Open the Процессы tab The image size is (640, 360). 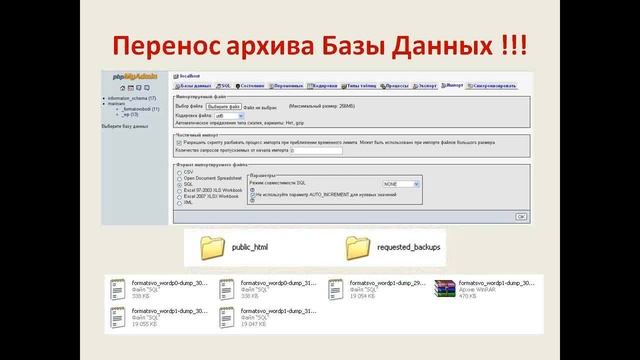(x=394, y=86)
